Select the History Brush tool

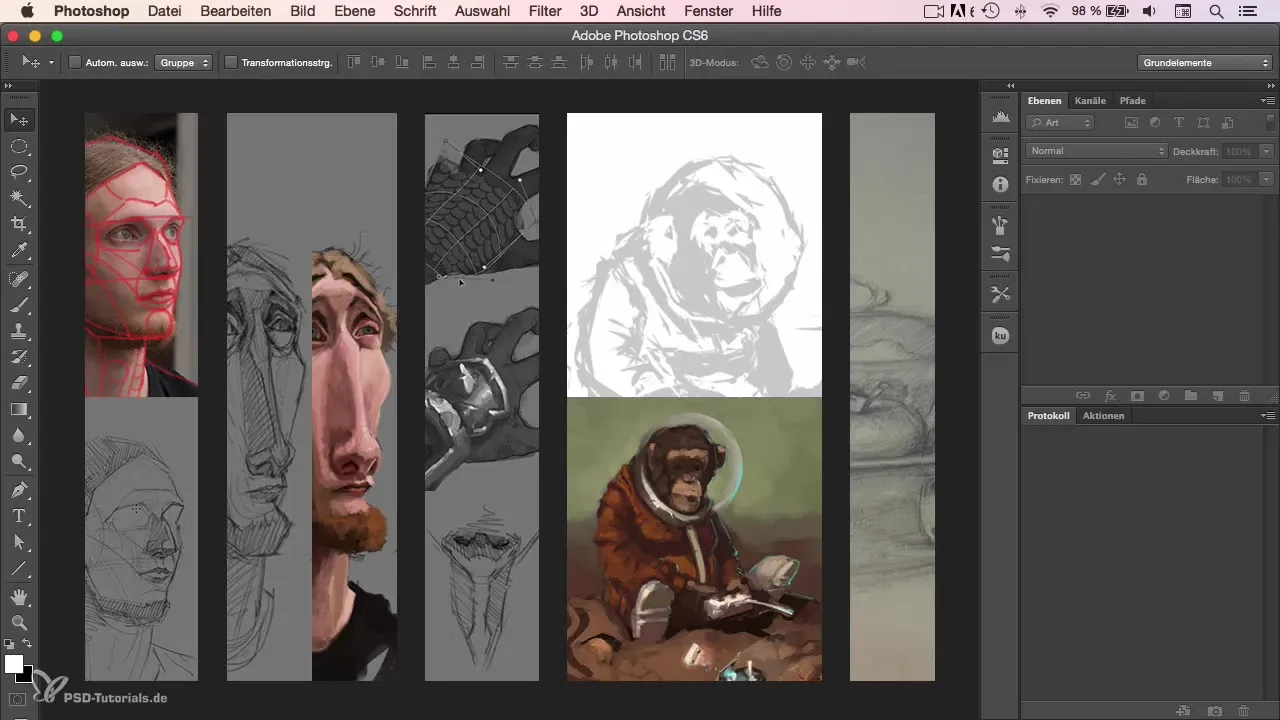(19, 357)
